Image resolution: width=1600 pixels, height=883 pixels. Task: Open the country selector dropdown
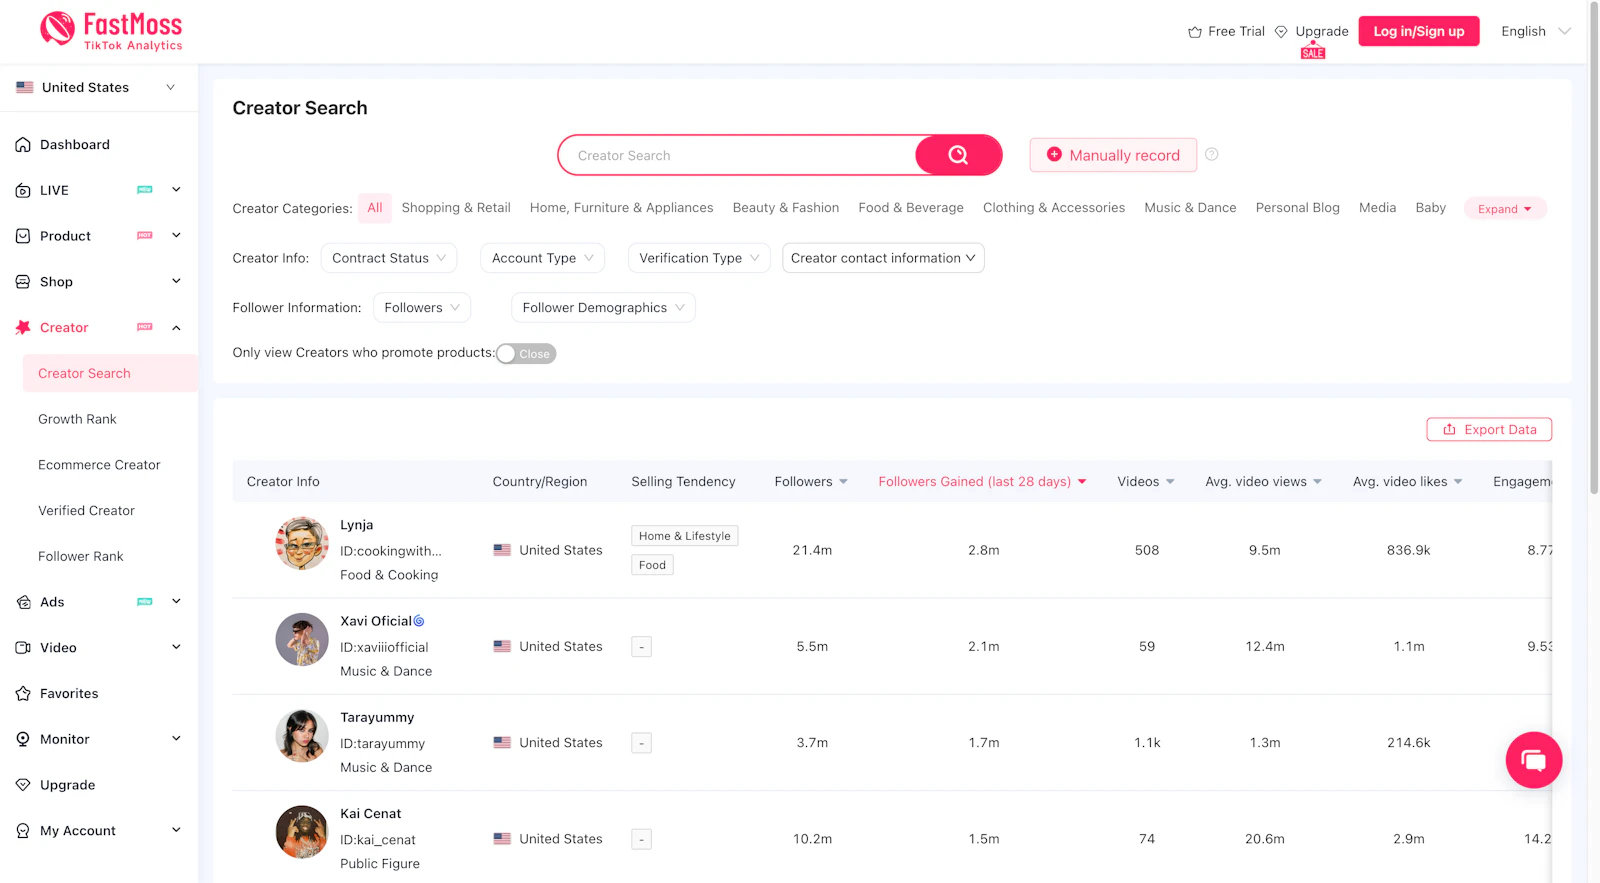(x=99, y=88)
